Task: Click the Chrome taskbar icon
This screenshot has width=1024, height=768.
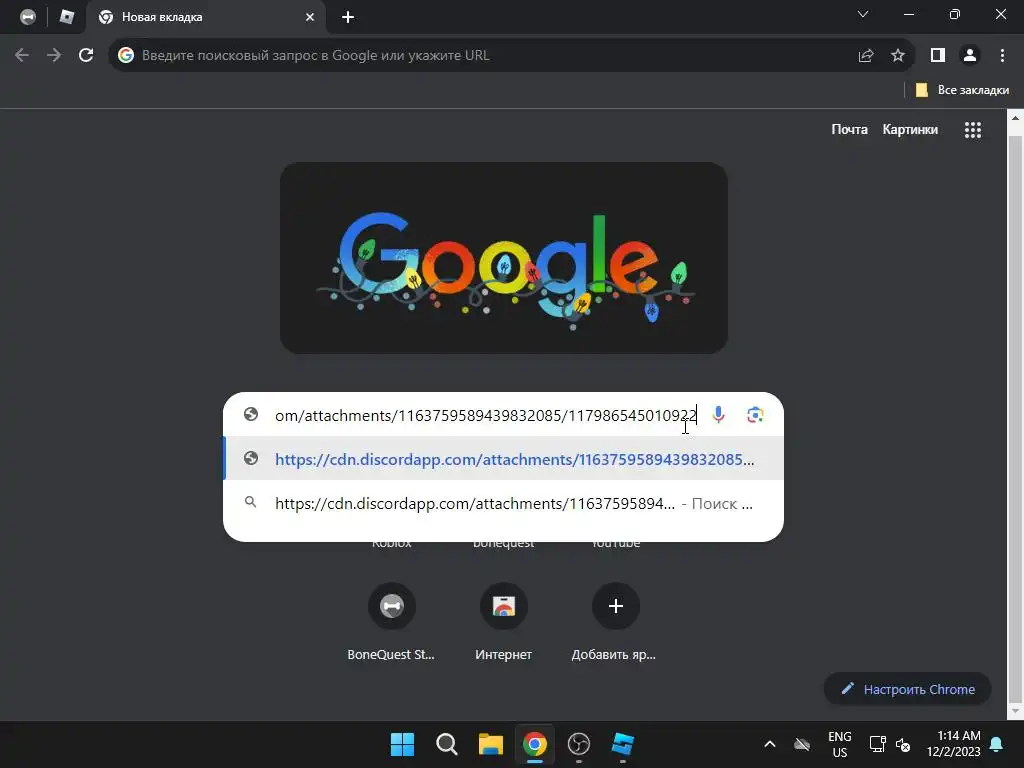Action: click(x=534, y=744)
